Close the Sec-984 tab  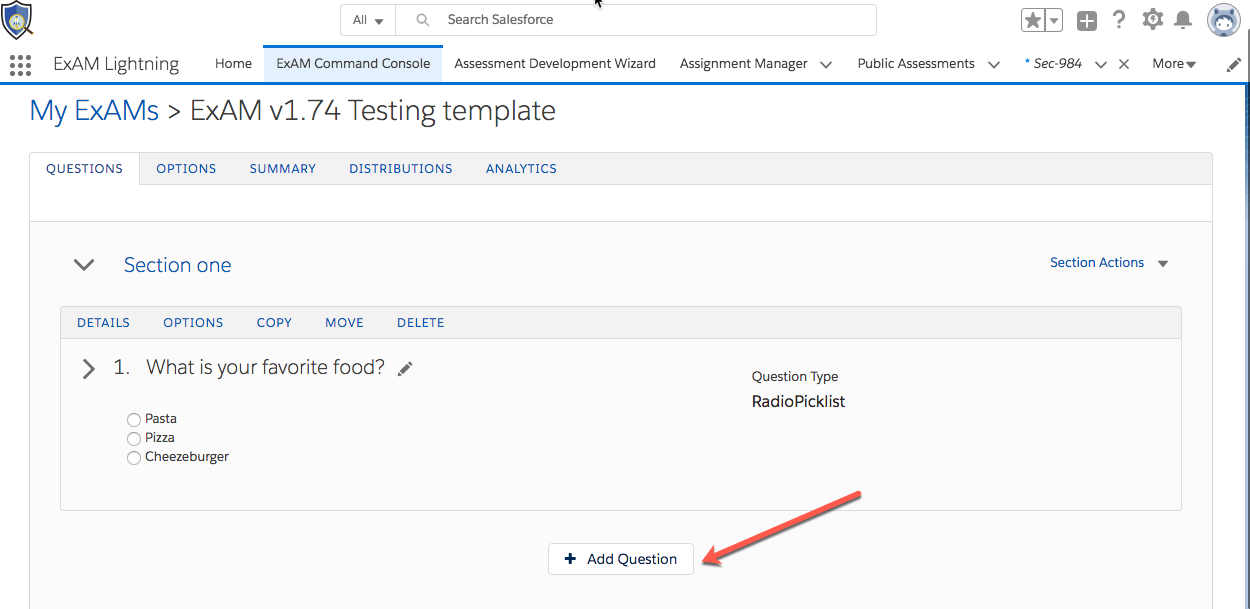click(x=1124, y=64)
